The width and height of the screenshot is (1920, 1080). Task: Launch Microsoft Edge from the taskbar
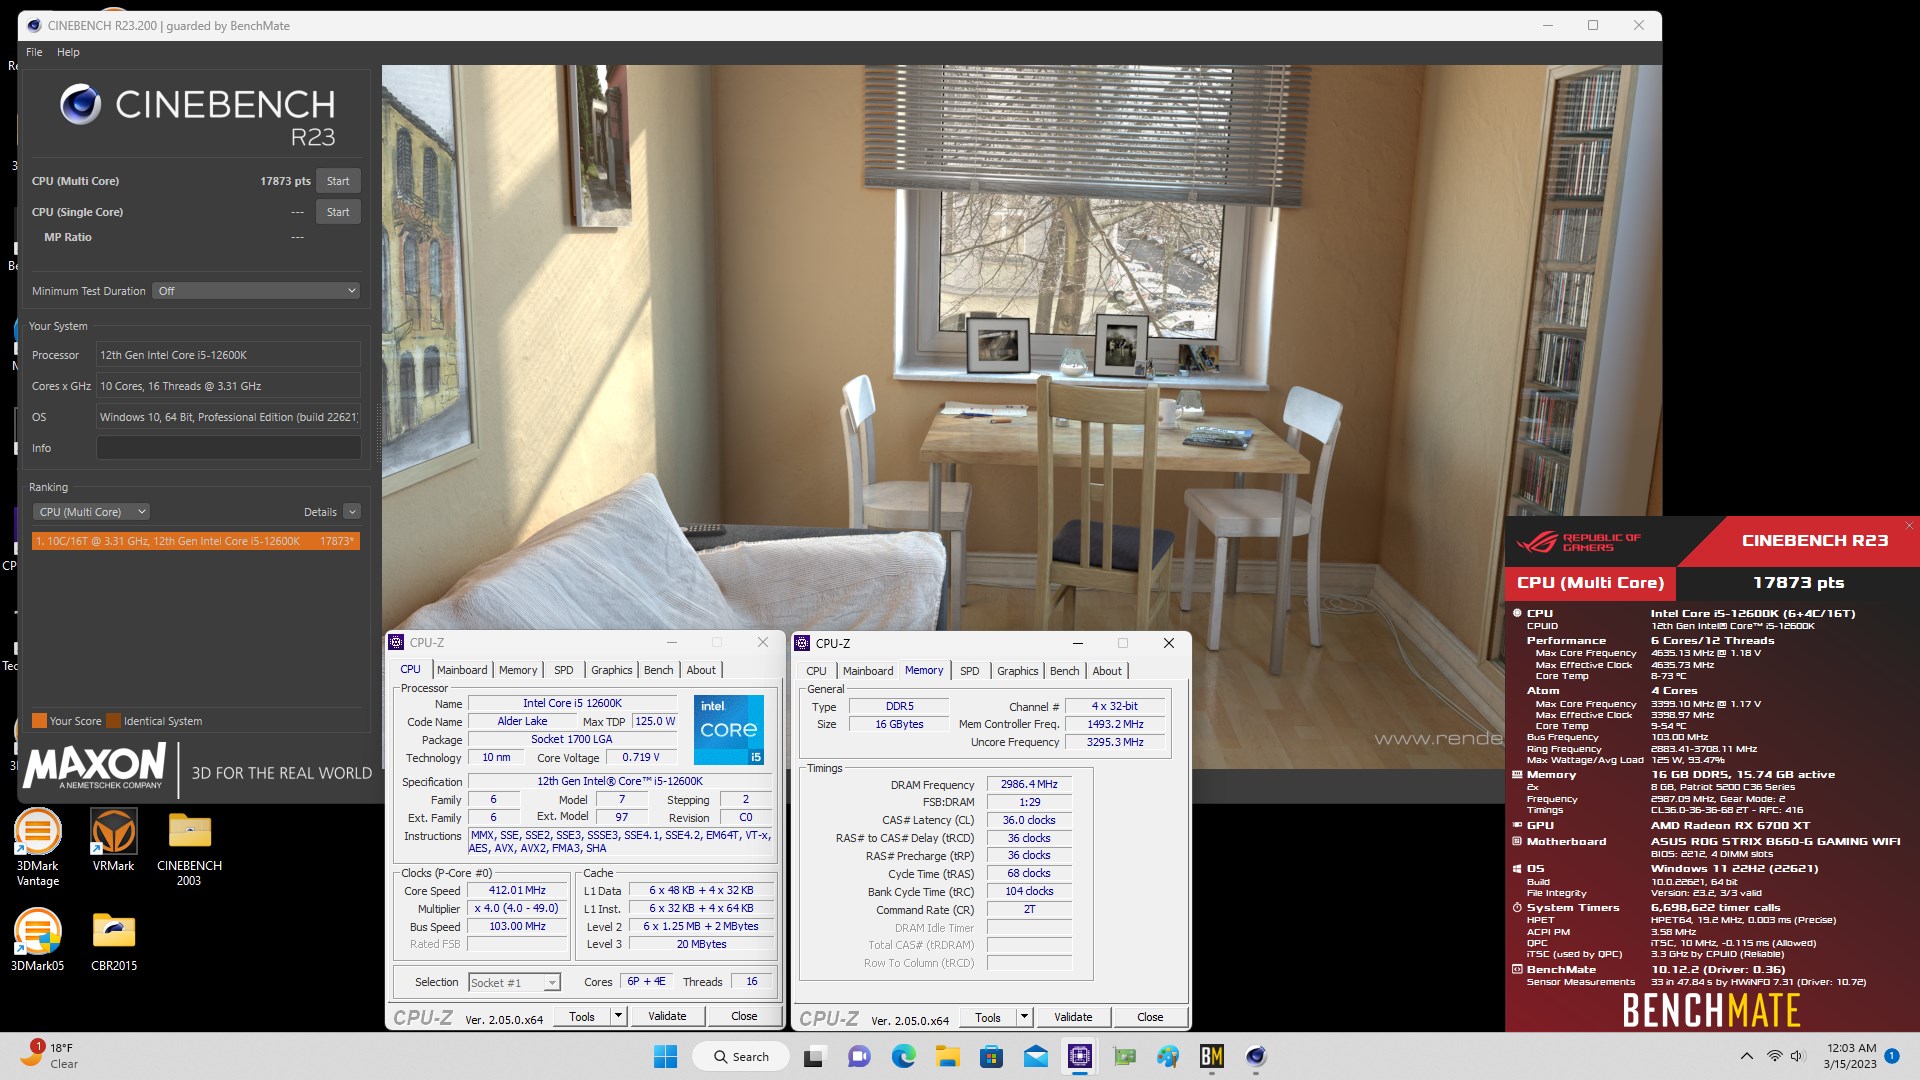click(903, 1057)
